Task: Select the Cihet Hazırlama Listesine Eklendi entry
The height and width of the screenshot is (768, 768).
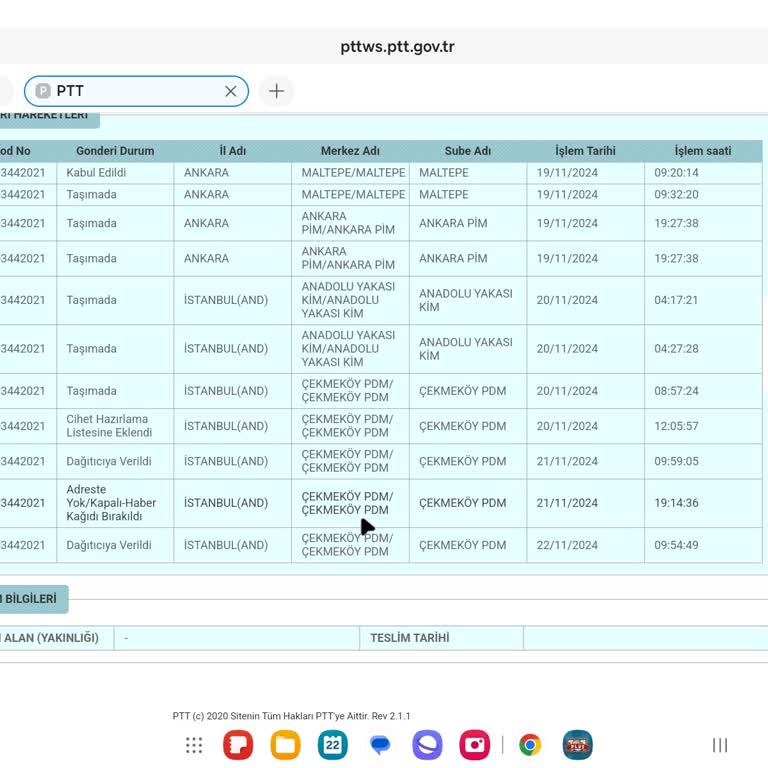Action: 109,426
